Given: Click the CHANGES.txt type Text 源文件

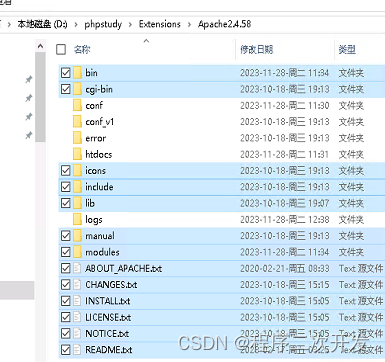Looking at the screenshot, I should (361, 285).
